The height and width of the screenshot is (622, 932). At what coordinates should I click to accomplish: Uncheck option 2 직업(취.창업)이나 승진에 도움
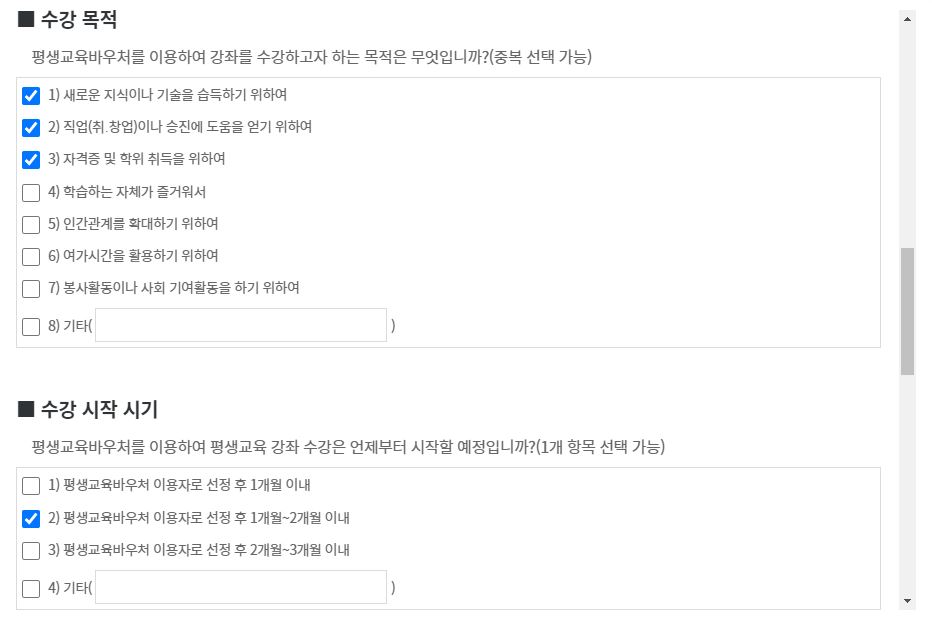coord(31,128)
